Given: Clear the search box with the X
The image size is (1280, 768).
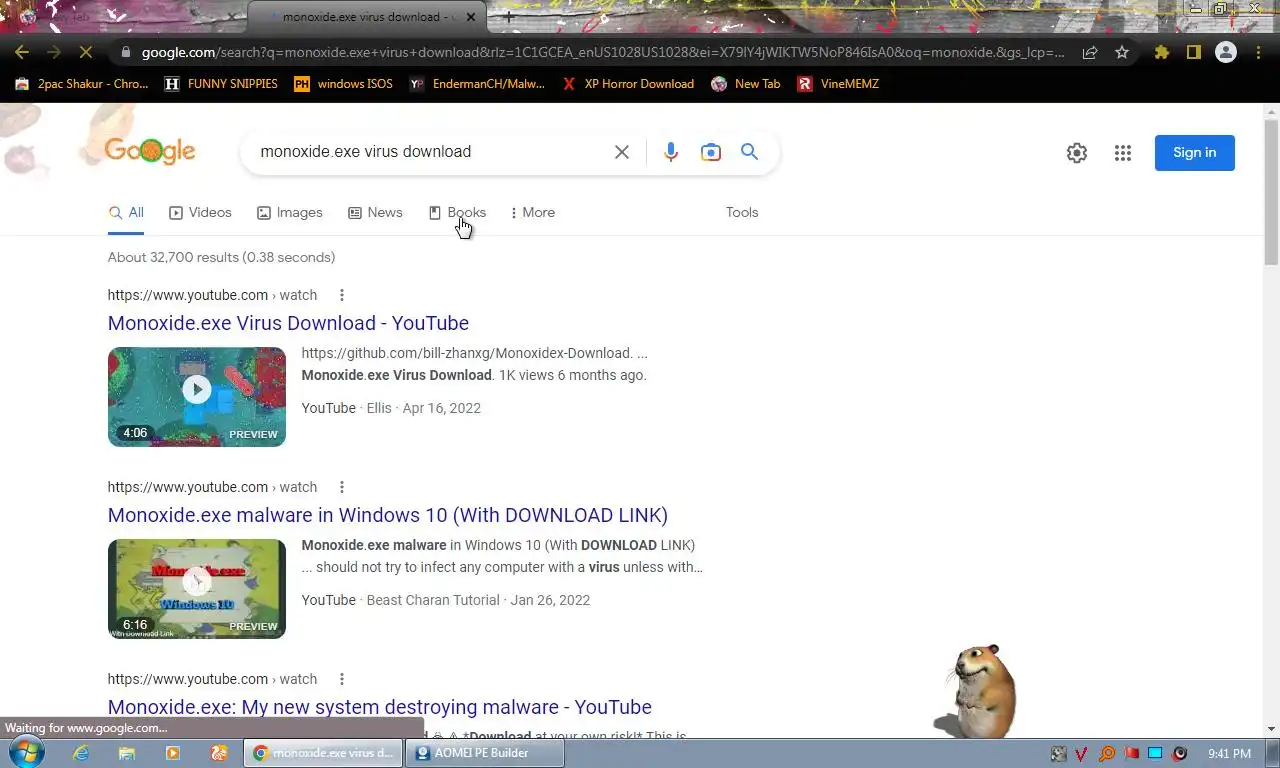Looking at the screenshot, I should [621, 152].
